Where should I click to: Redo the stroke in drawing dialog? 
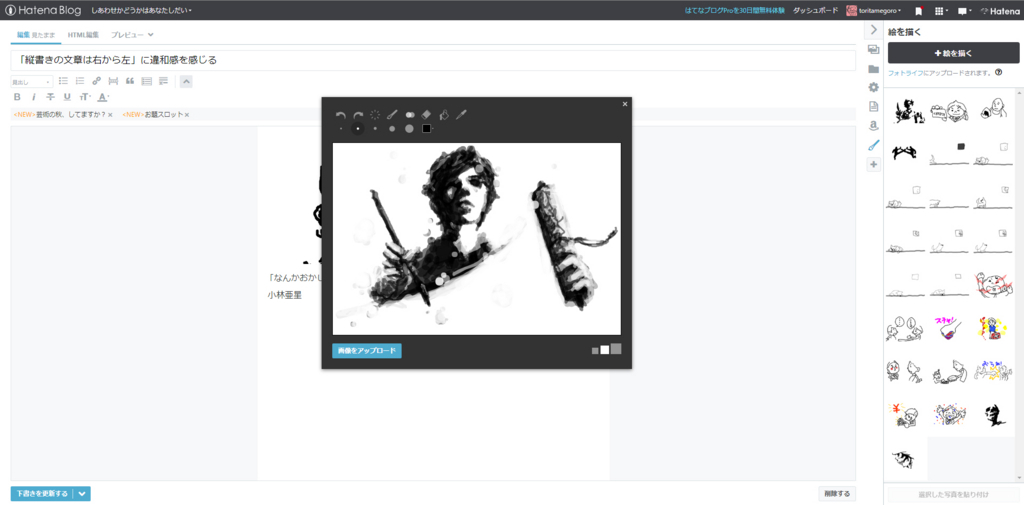pos(358,115)
